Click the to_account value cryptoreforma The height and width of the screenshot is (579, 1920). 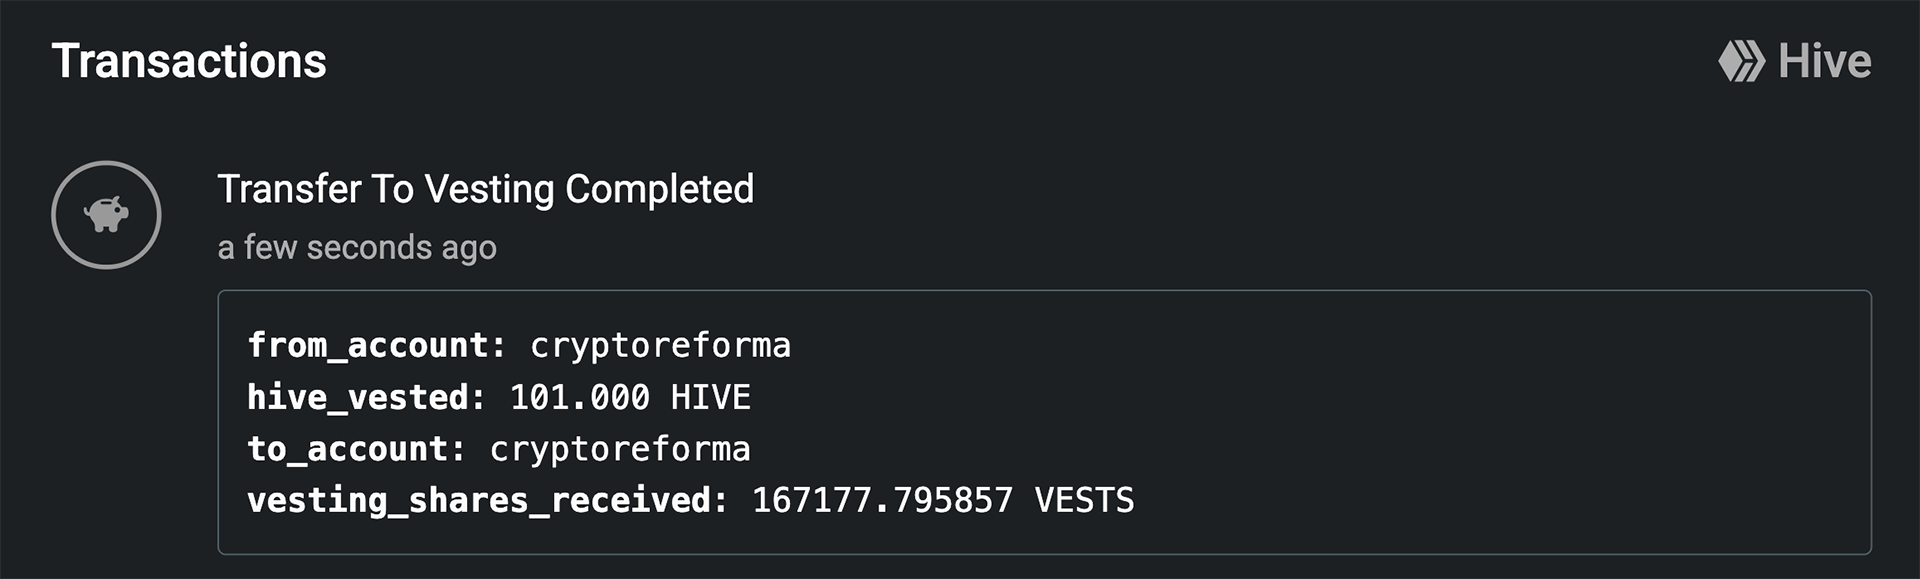[x=620, y=449]
